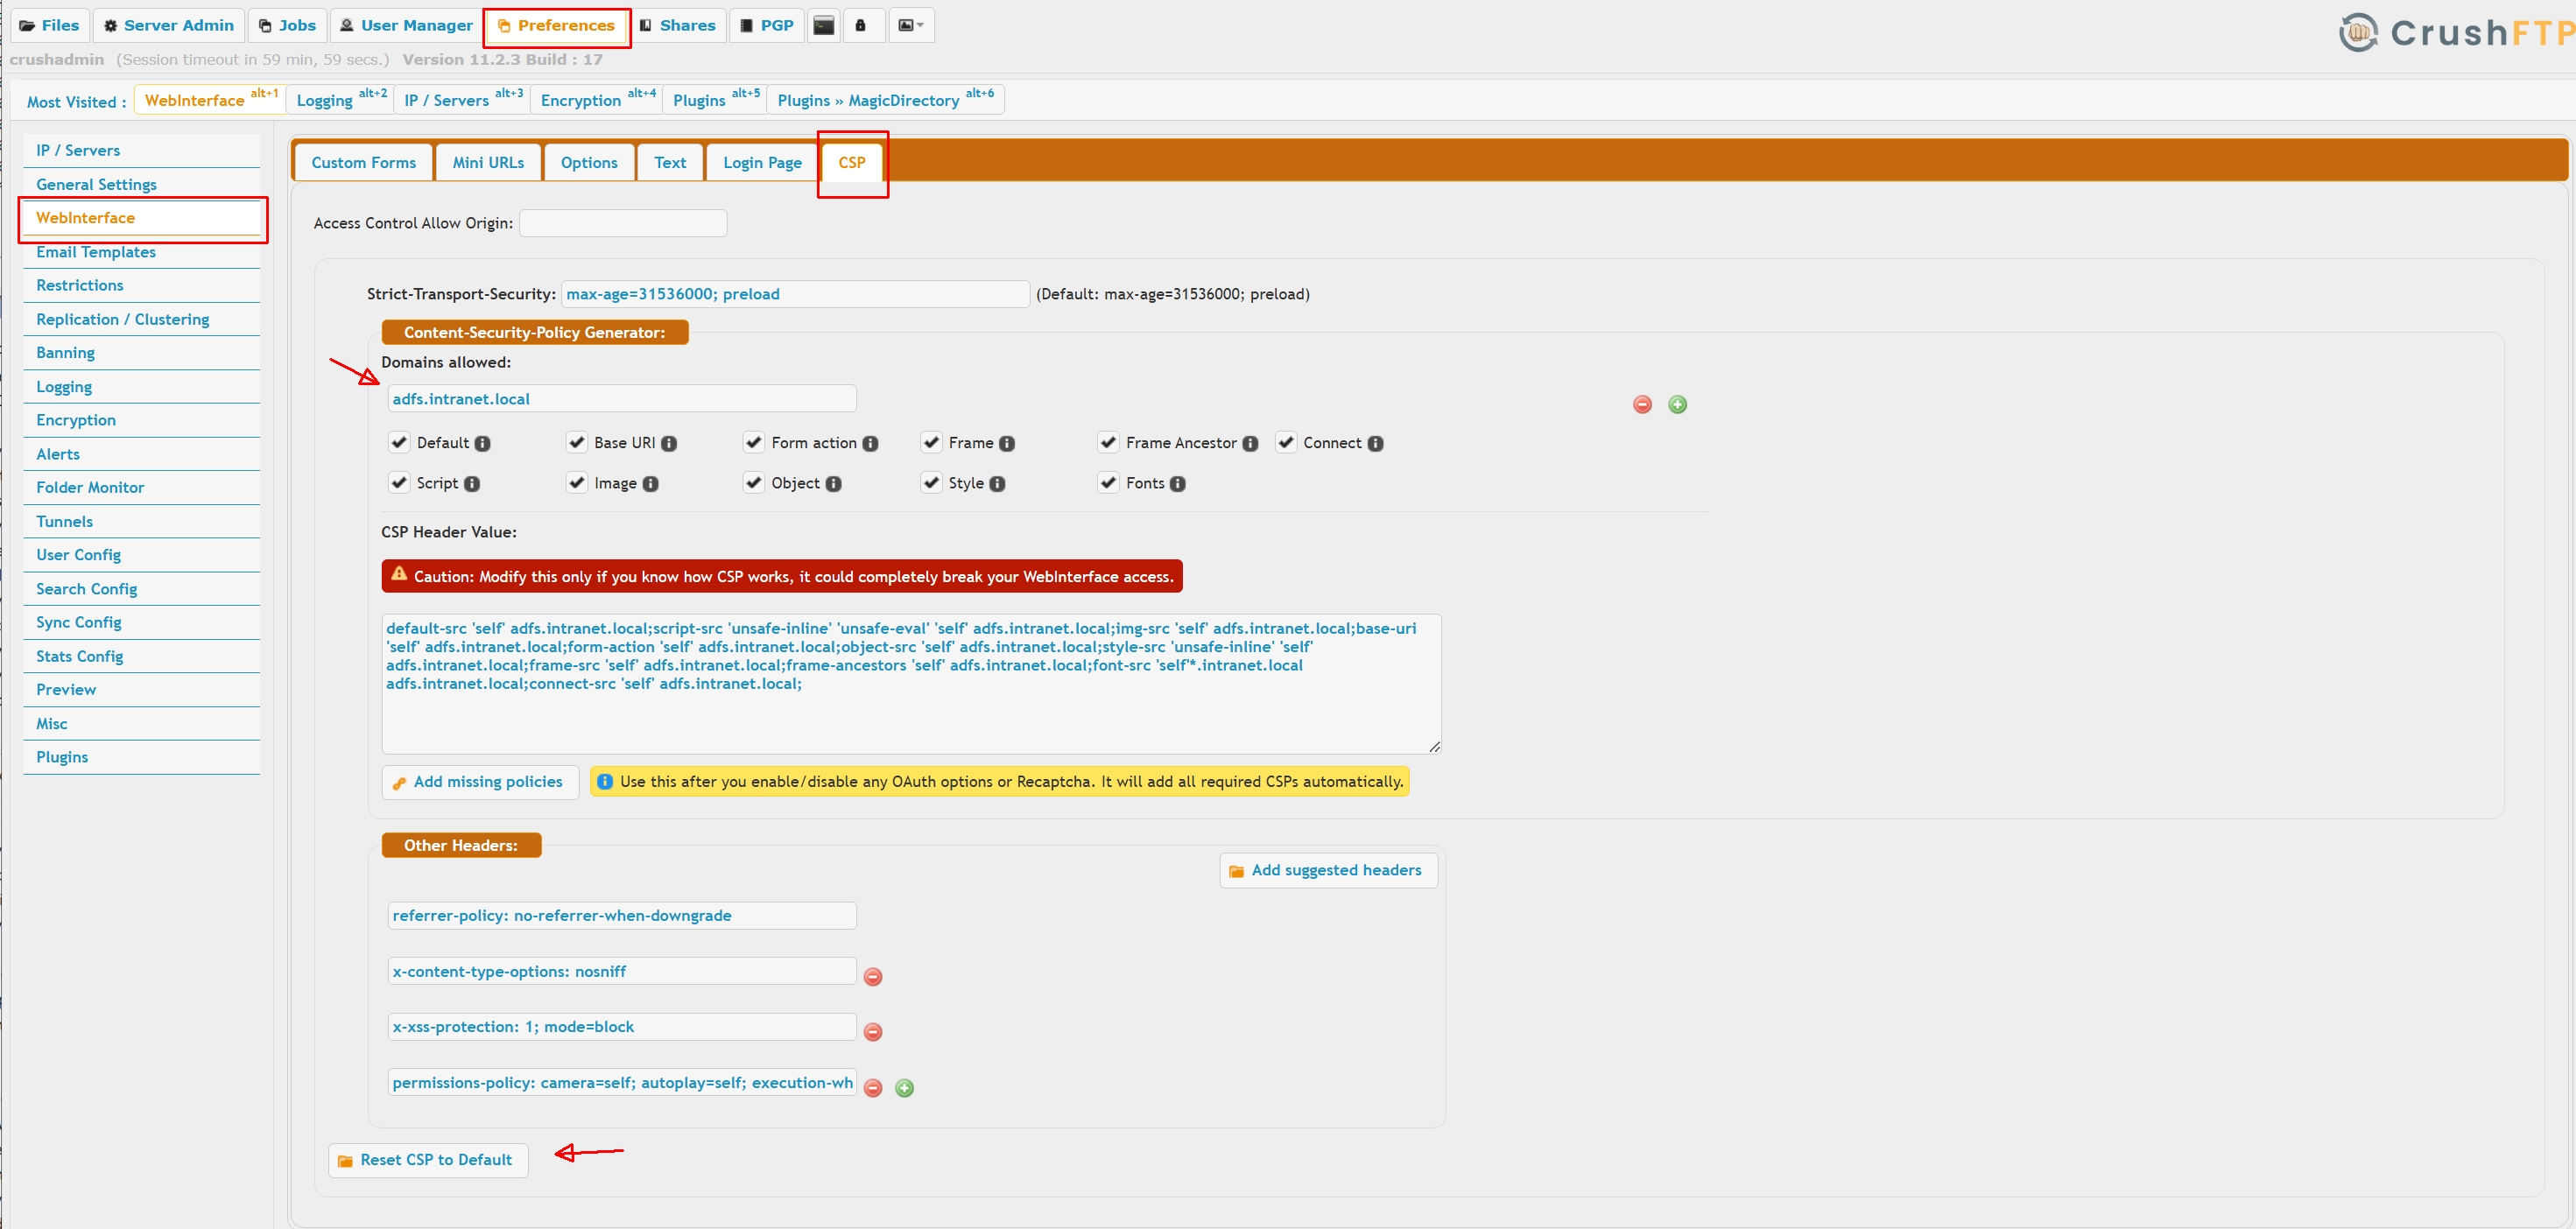Remove the x-xss-protection header

tap(873, 1032)
